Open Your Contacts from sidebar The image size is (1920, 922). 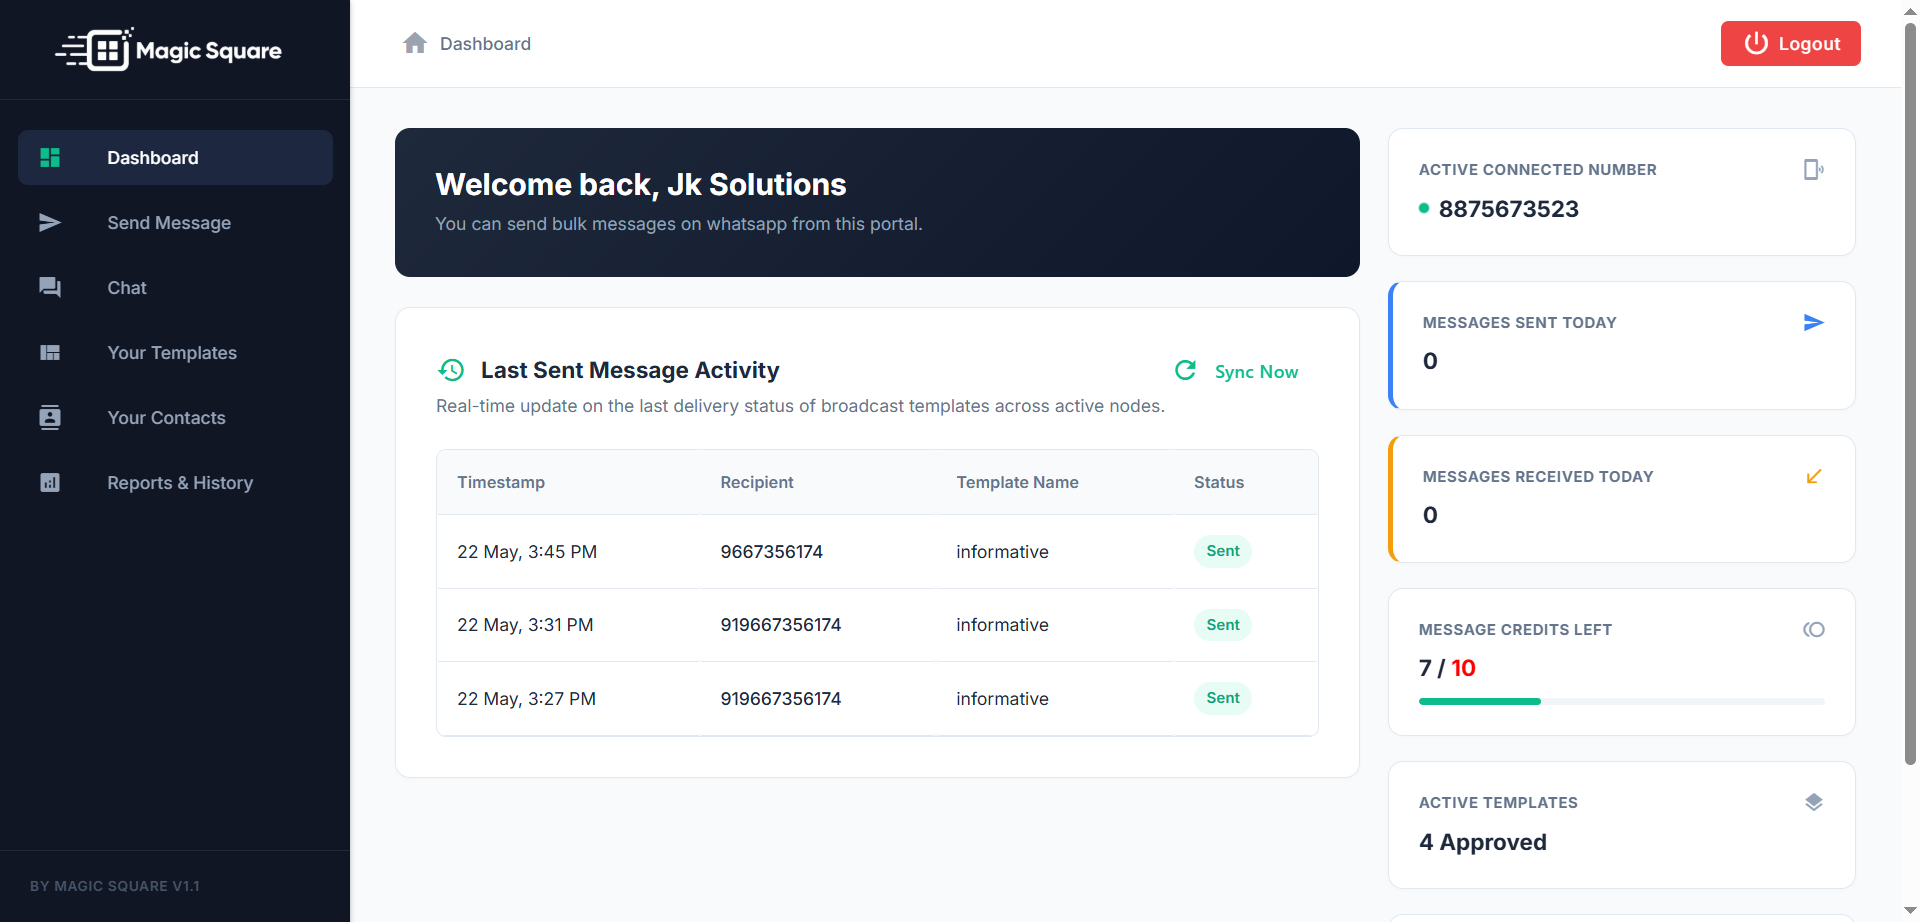[175, 417]
